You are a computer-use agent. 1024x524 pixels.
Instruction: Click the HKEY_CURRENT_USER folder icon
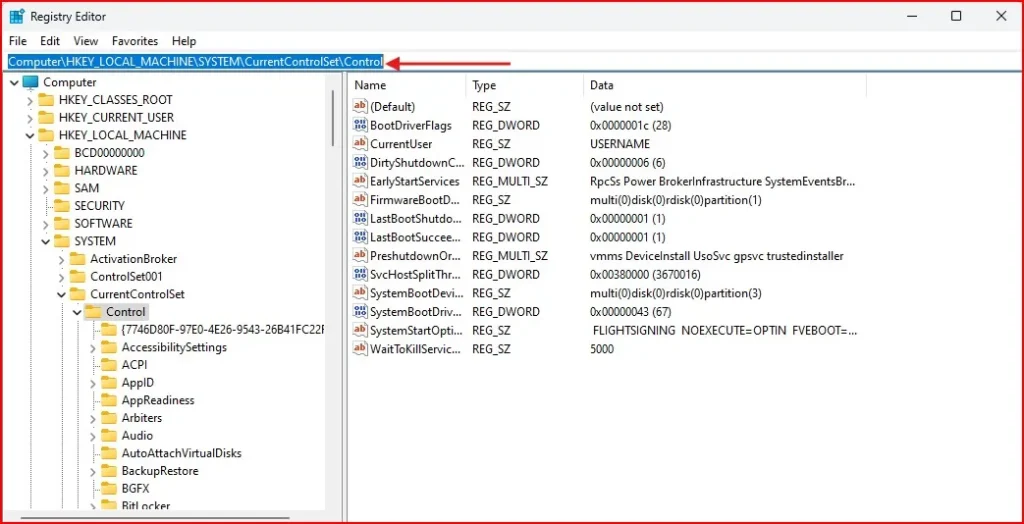46,118
